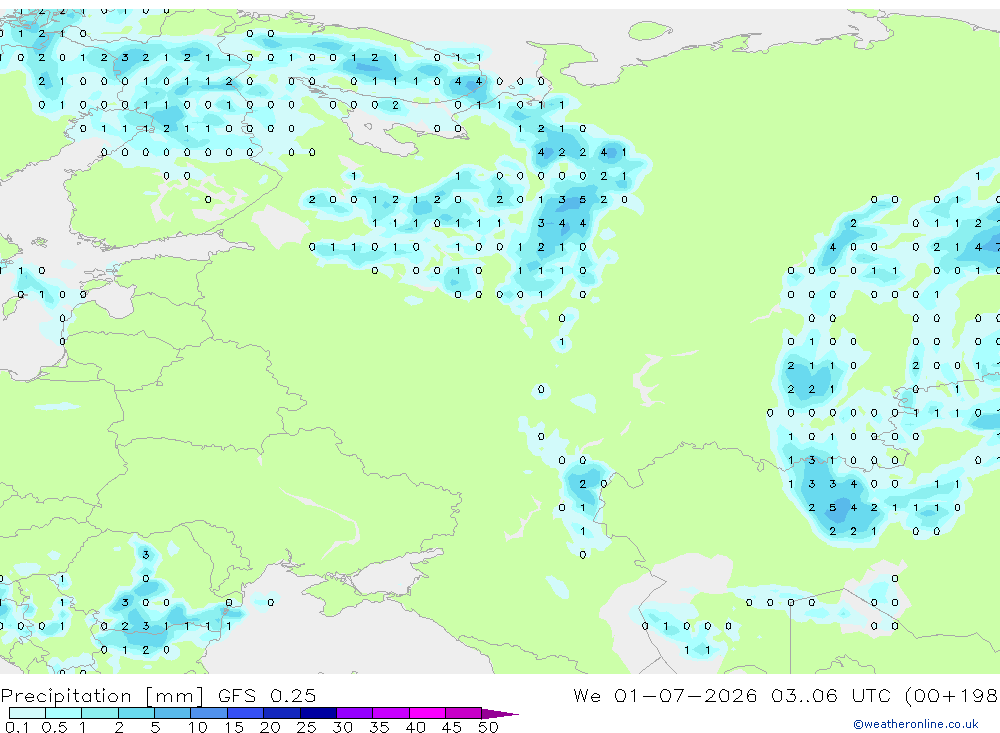Click the date 'We 01-07-2026' text

tap(665, 695)
